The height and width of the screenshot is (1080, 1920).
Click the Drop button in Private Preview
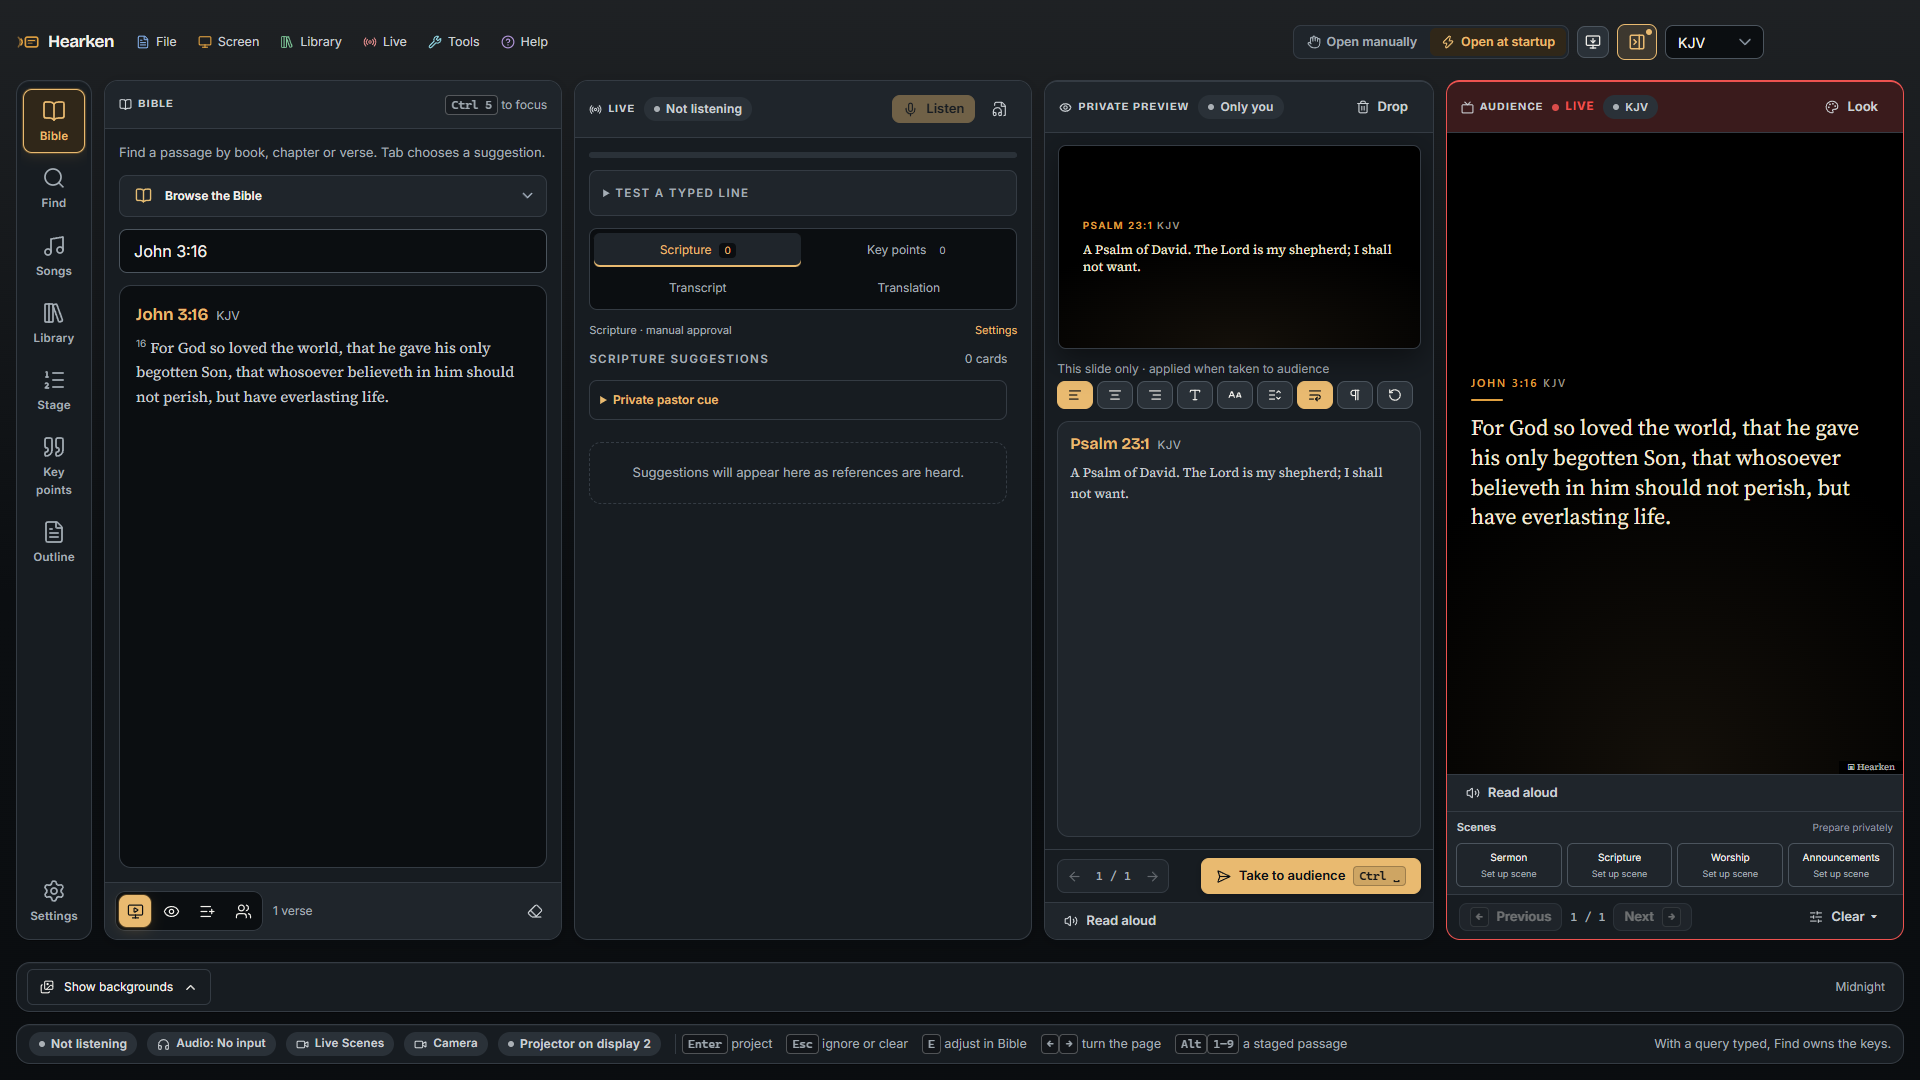(1382, 107)
